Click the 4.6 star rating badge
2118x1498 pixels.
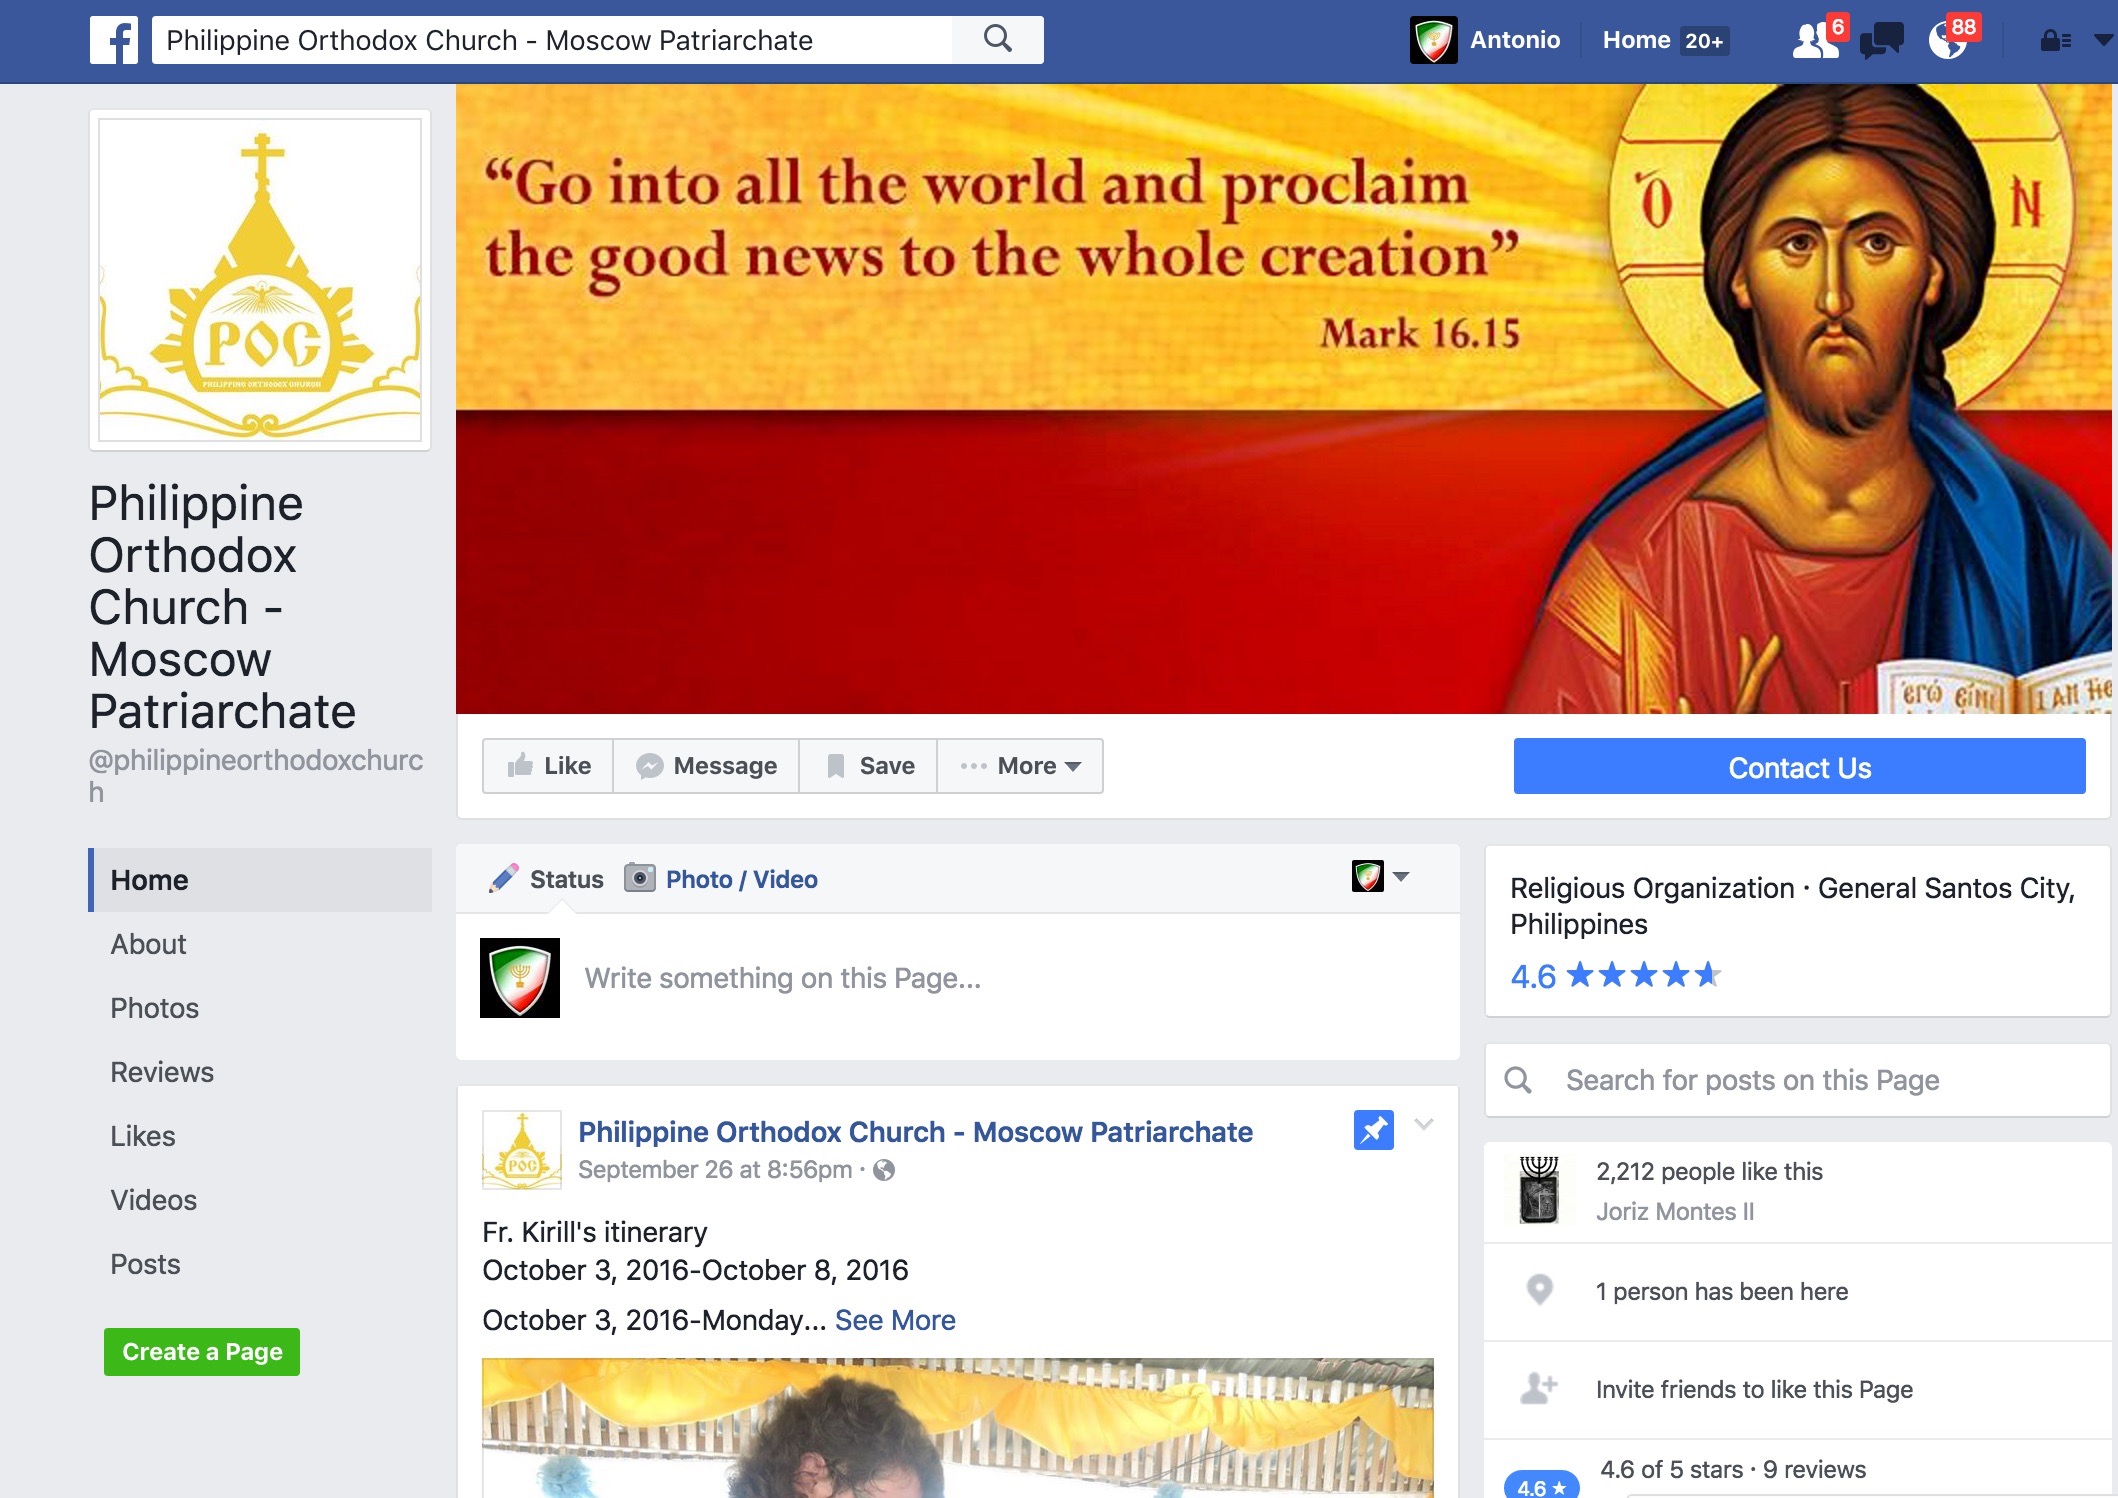[1541, 1486]
